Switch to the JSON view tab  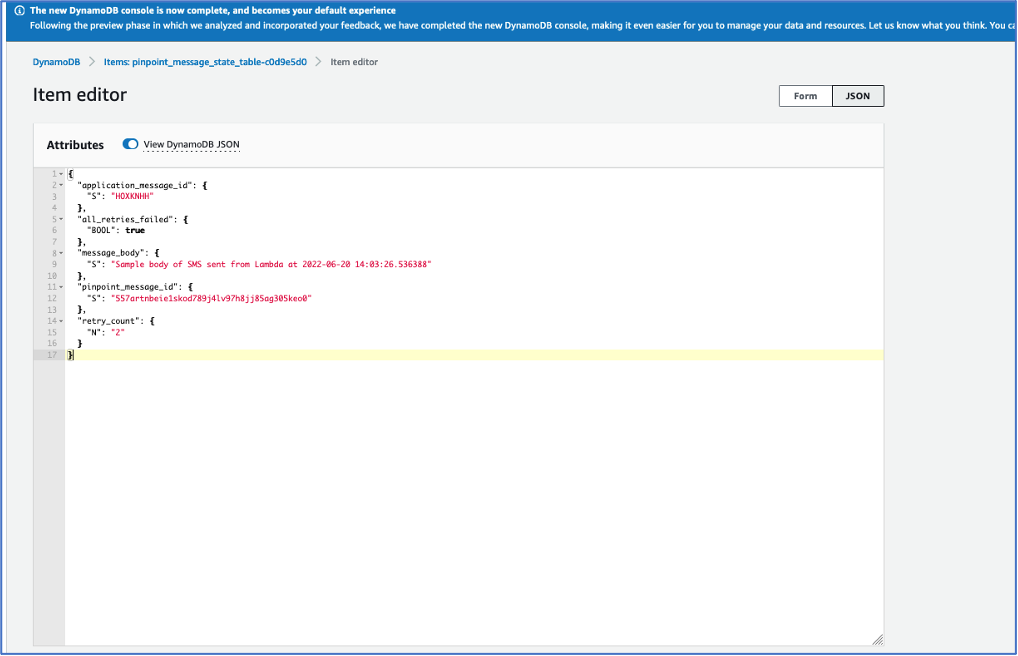[x=858, y=96]
